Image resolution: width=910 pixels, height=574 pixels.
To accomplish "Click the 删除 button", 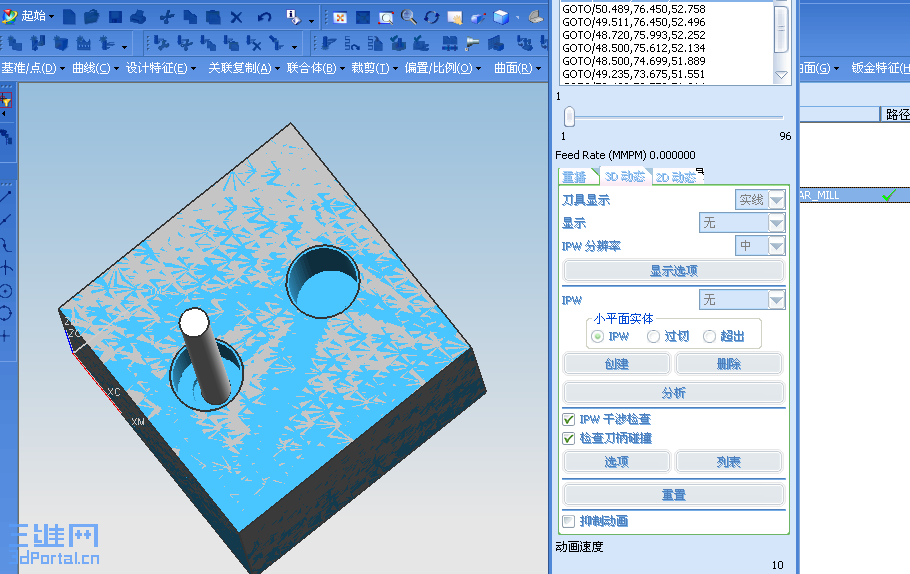I will click(728, 364).
